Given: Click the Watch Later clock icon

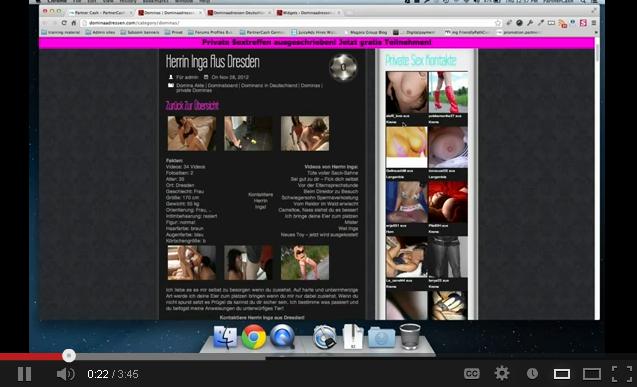Looking at the screenshot, I should (x=532, y=374).
